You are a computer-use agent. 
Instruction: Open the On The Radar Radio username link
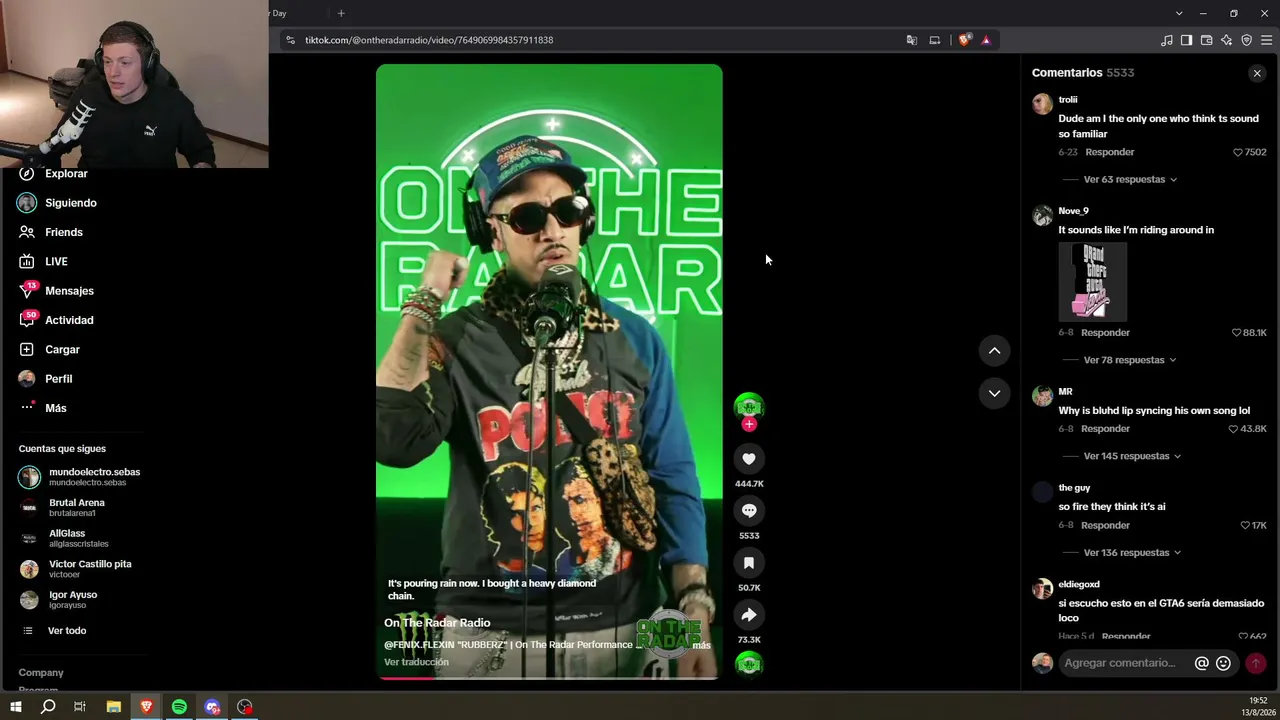(x=437, y=623)
